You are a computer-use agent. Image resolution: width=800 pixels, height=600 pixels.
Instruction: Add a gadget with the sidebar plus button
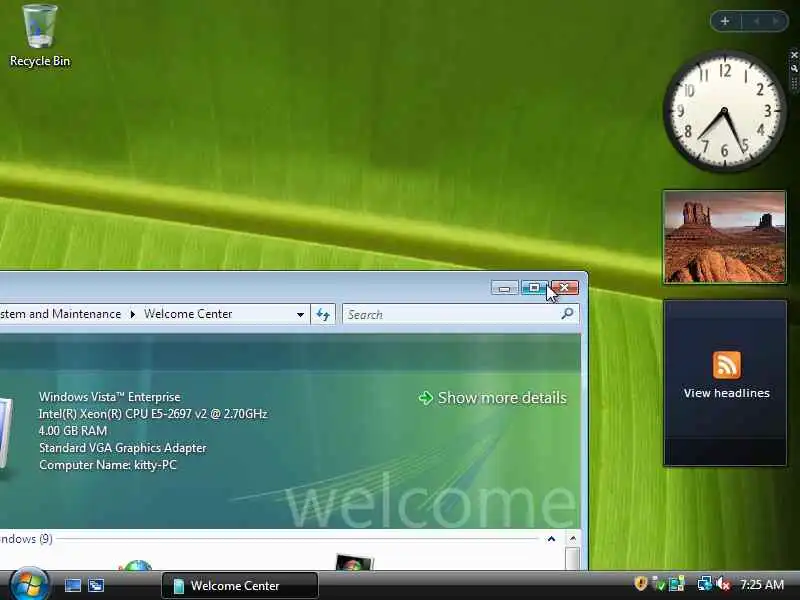[x=725, y=21]
